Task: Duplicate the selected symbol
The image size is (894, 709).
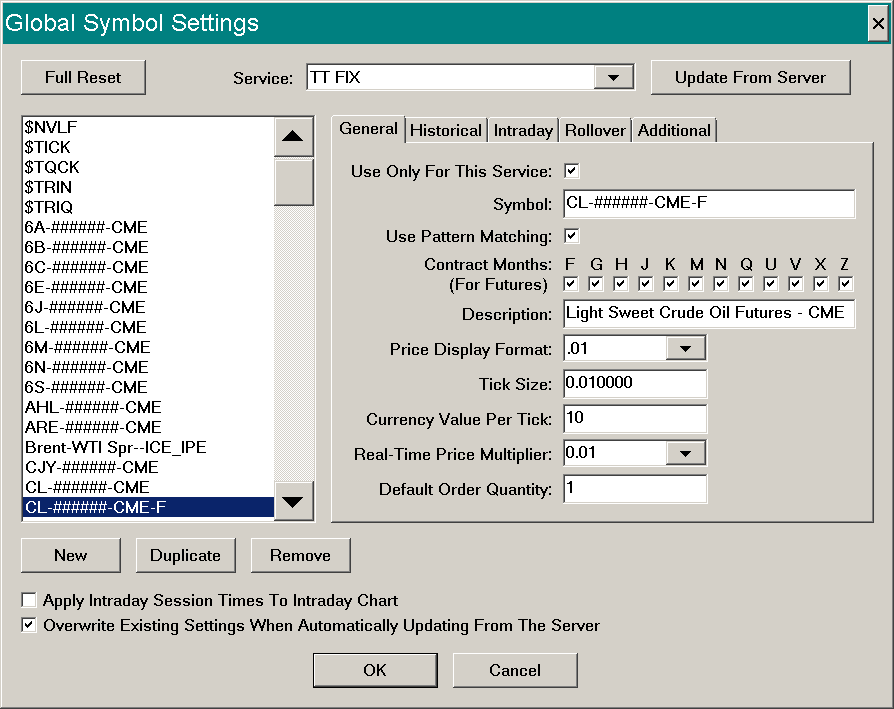Action: [x=185, y=555]
